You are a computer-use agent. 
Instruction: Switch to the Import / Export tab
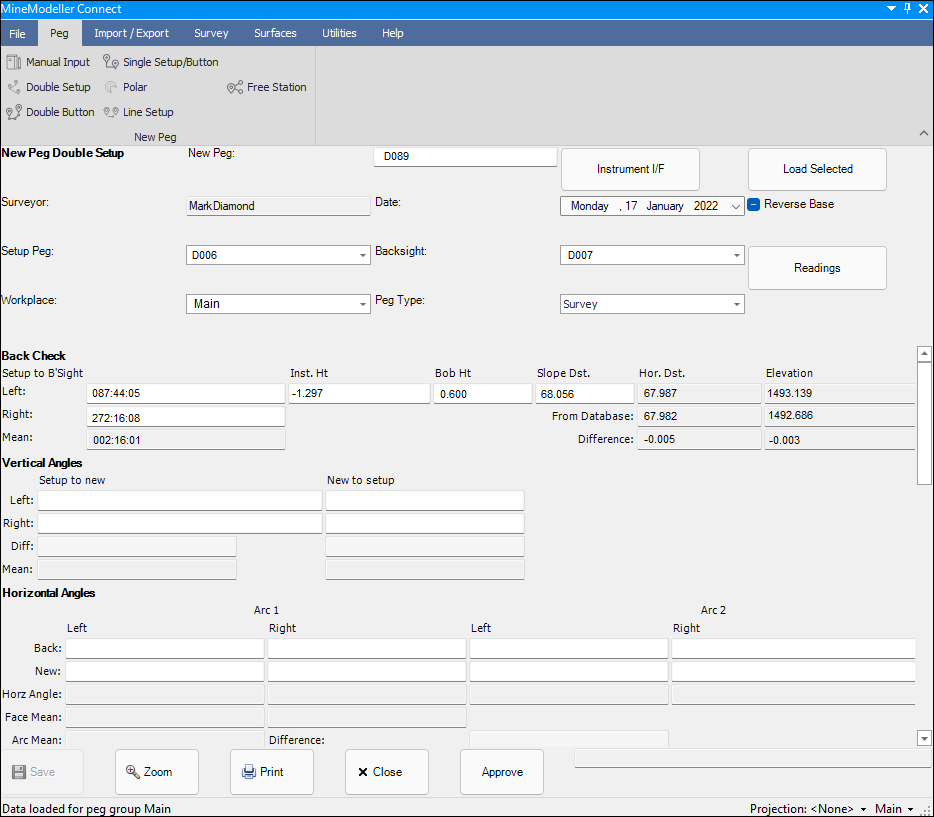pos(131,33)
